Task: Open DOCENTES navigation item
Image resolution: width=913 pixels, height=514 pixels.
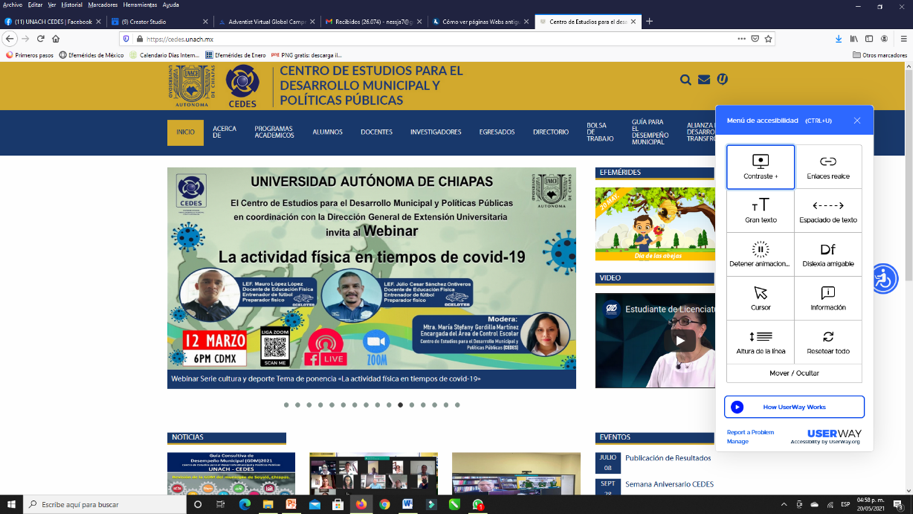Action: coord(376,132)
